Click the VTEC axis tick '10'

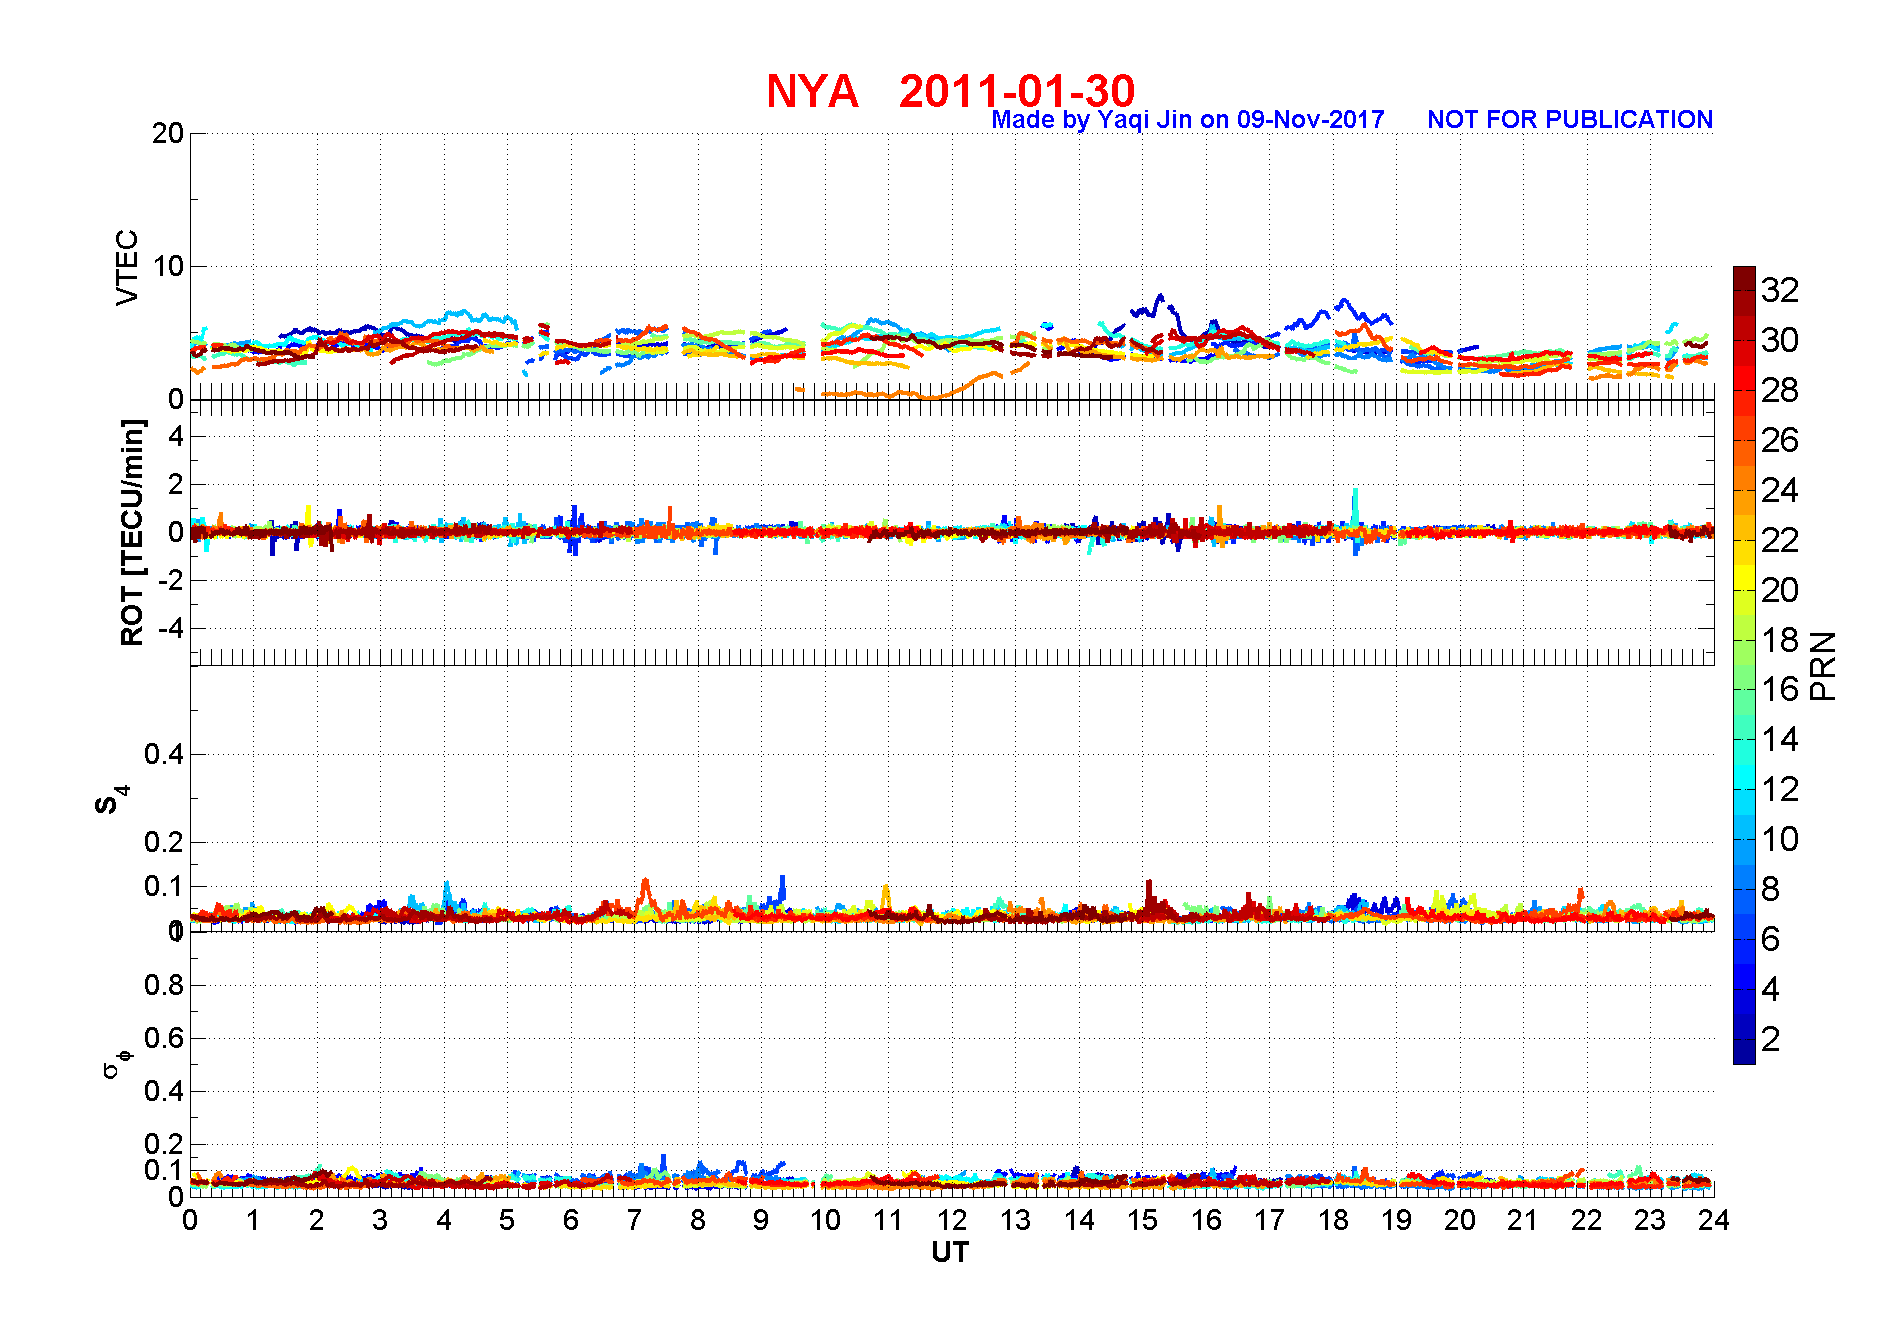pyautogui.click(x=168, y=266)
